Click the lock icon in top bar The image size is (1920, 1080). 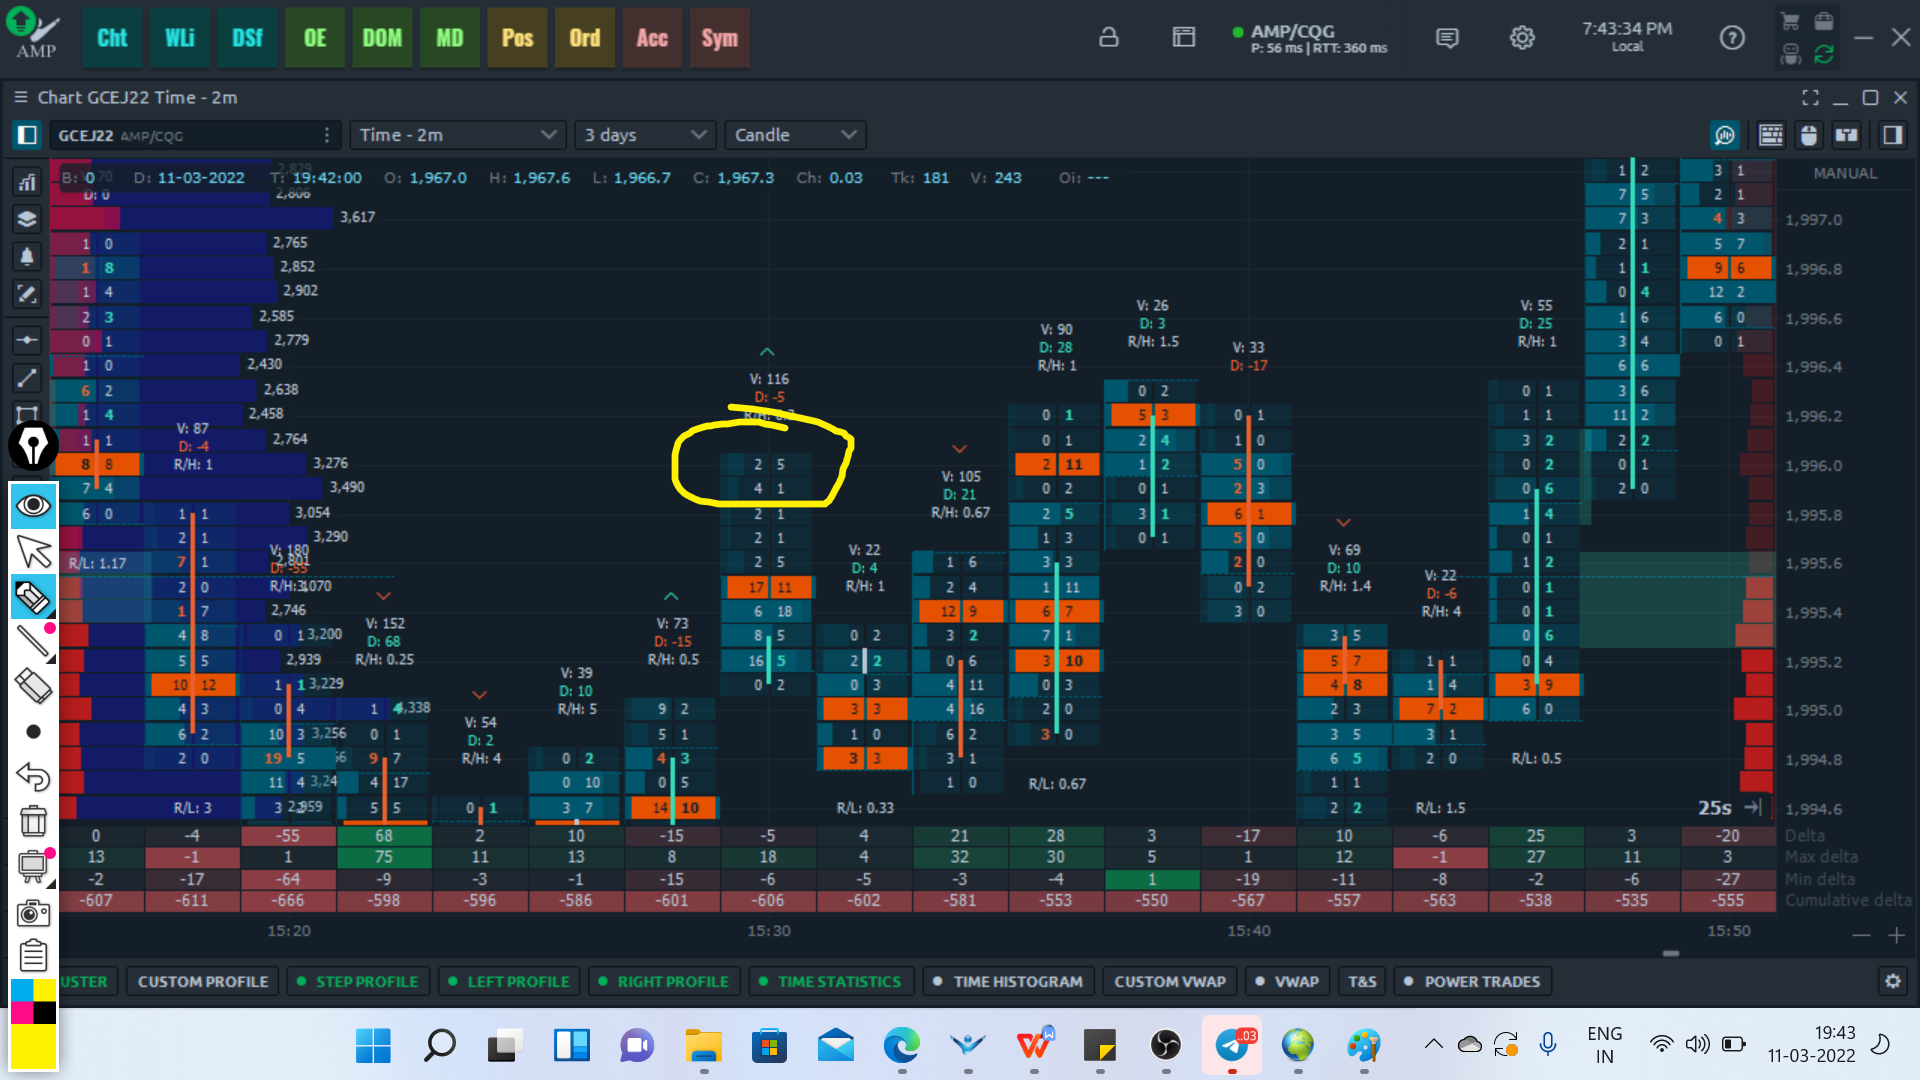pos(1108,38)
